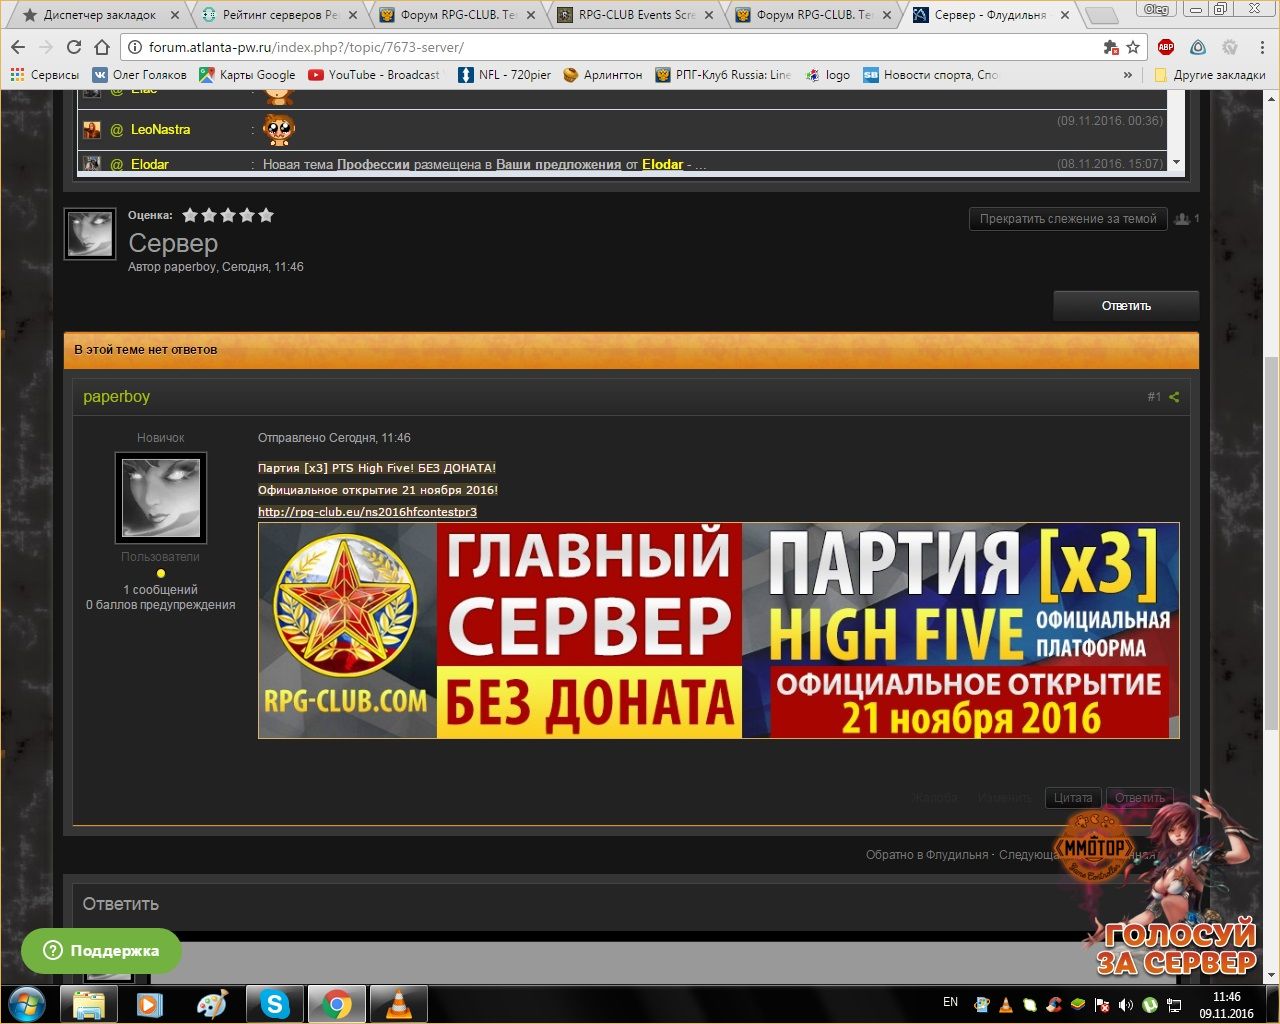1280x1024 pixels.
Task: Open the Новости спорта bookmark
Action: click(x=930, y=75)
